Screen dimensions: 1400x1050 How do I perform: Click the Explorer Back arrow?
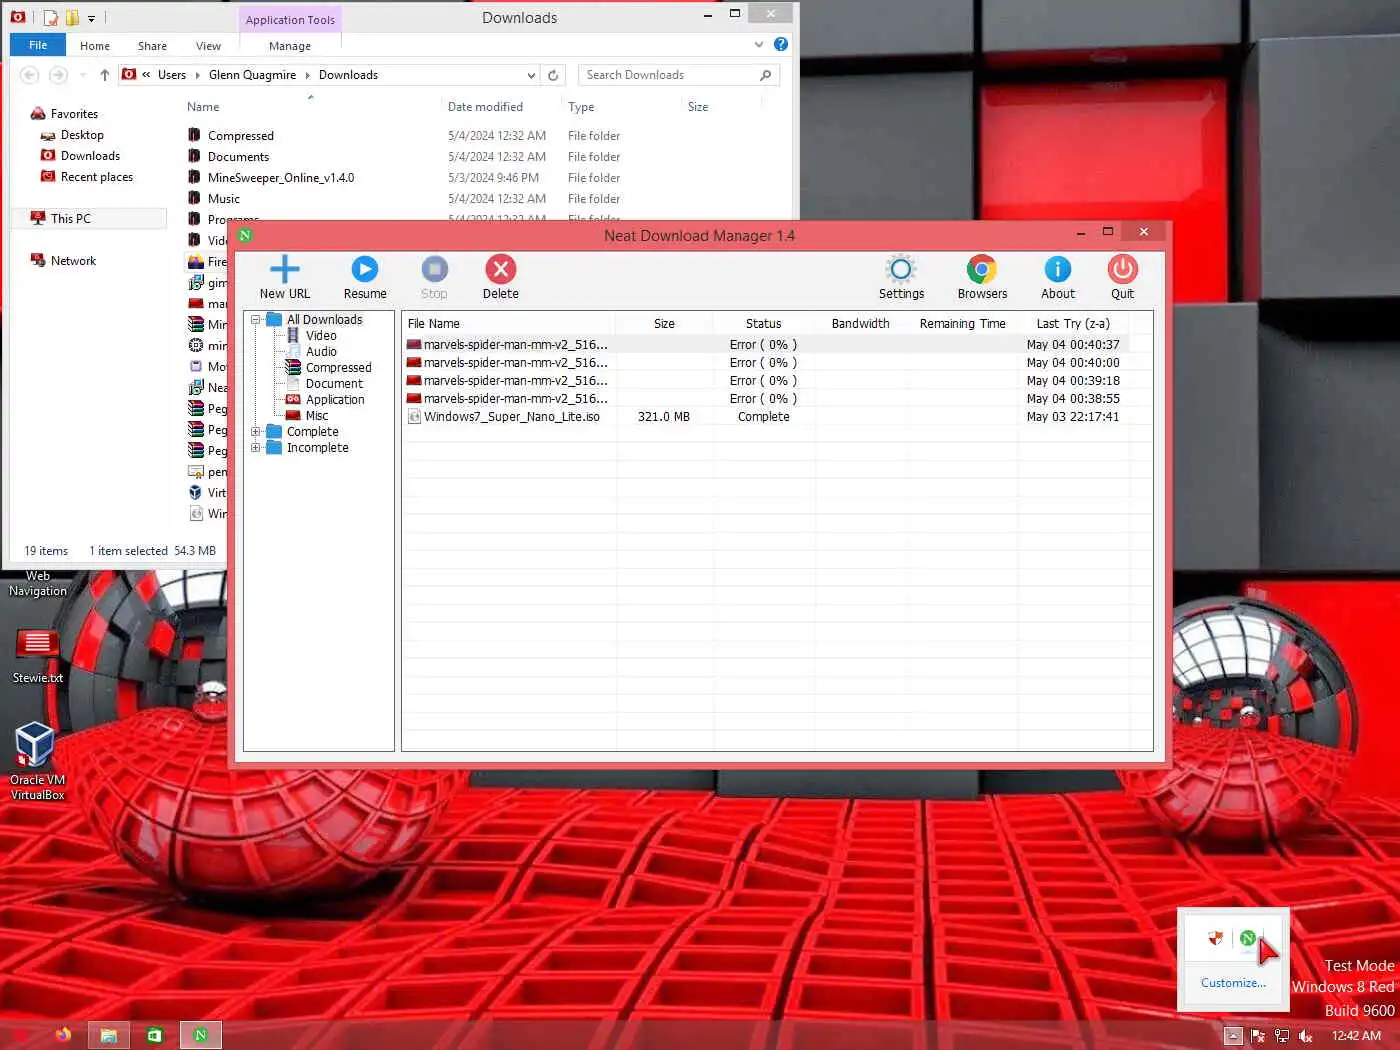point(30,75)
